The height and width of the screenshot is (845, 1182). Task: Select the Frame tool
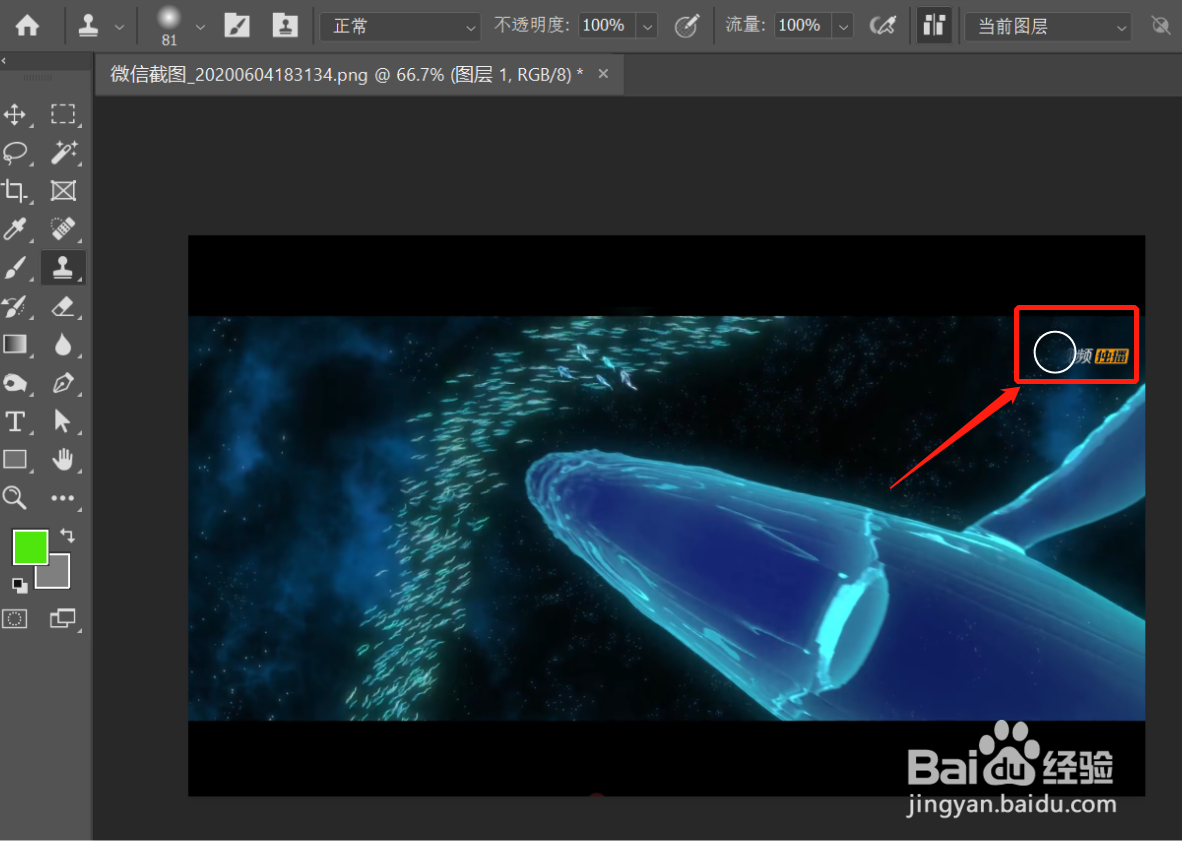click(63, 191)
